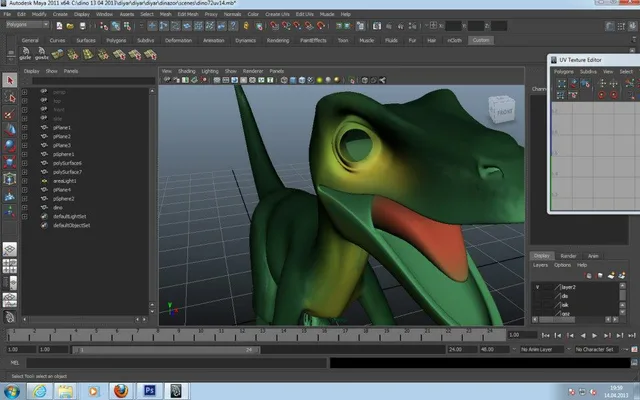
Task: Expand areaLight1 node in Outliner
Action: pyautogui.click(x=24, y=181)
